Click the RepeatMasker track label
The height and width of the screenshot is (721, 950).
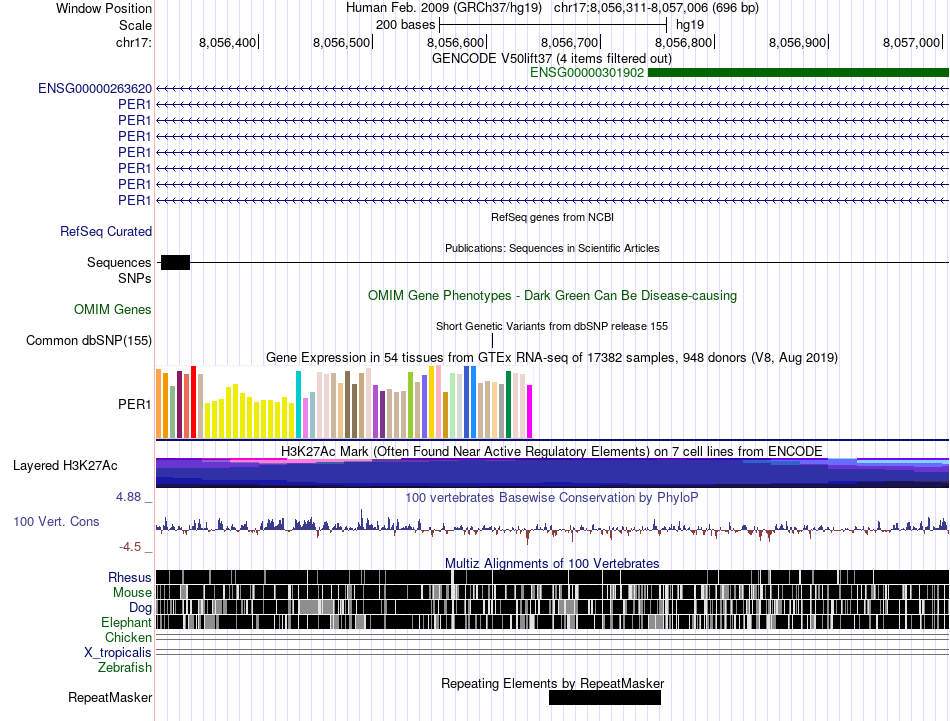pos(110,697)
